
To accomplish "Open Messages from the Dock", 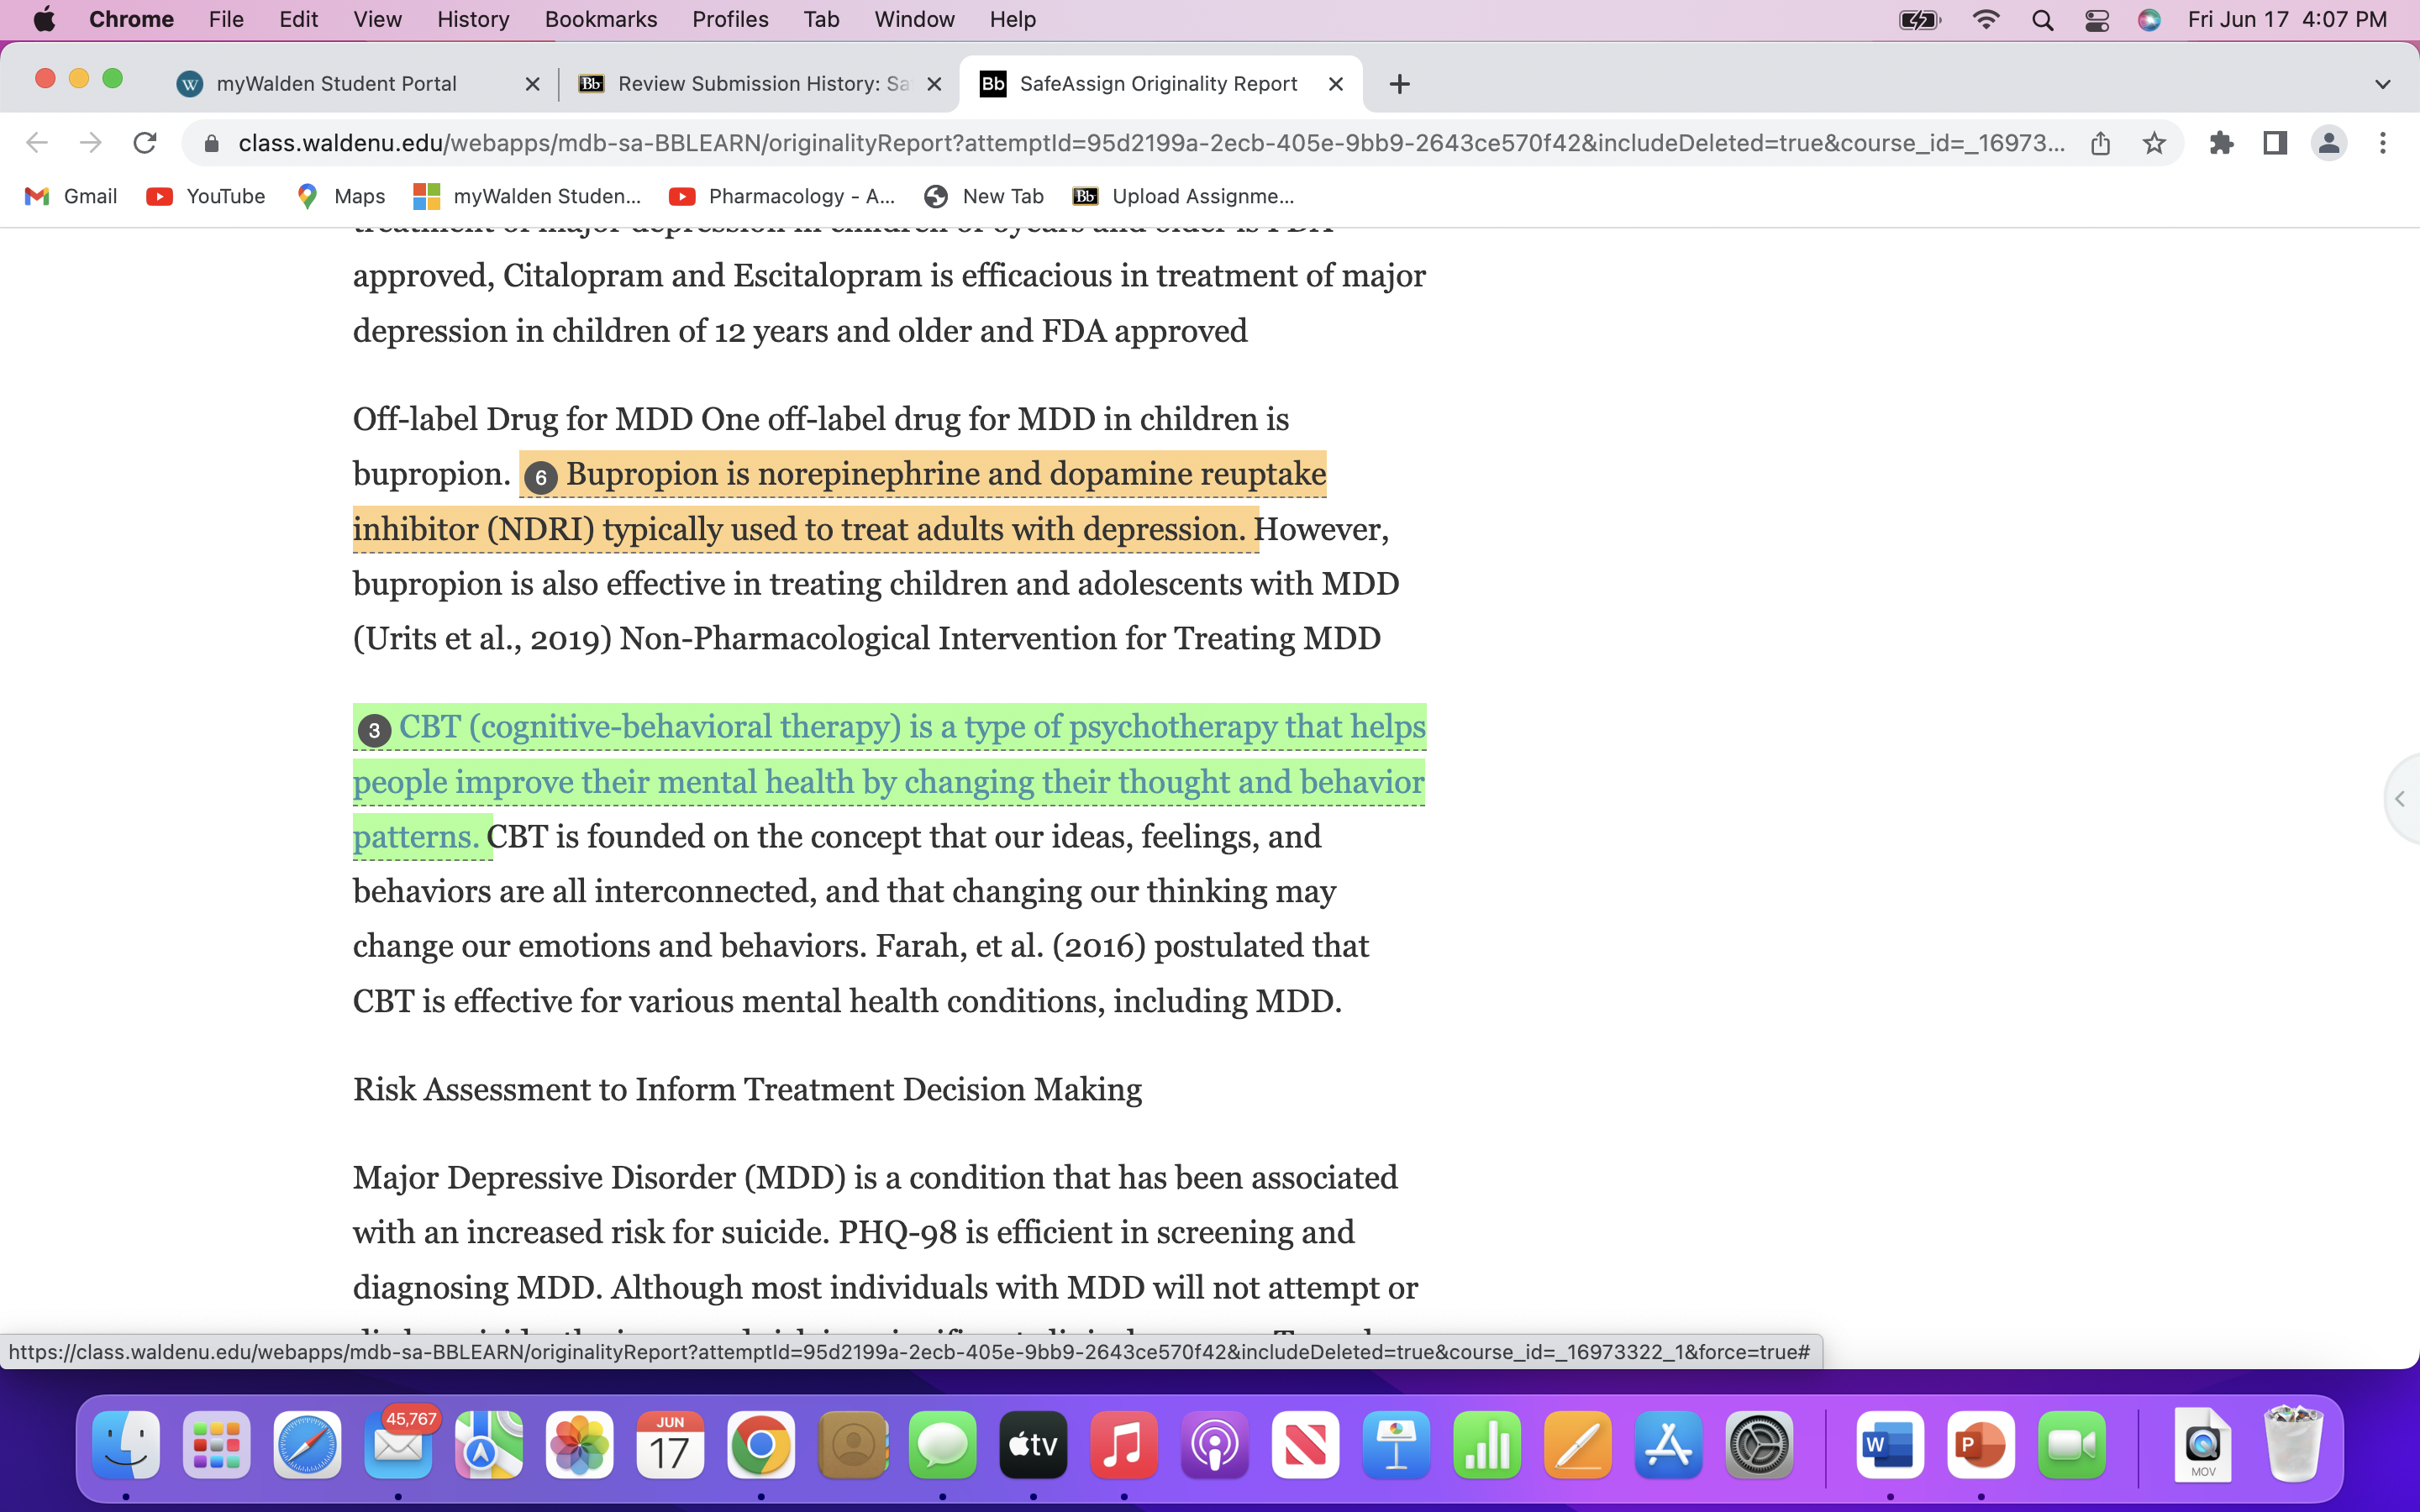I will (942, 1445).
